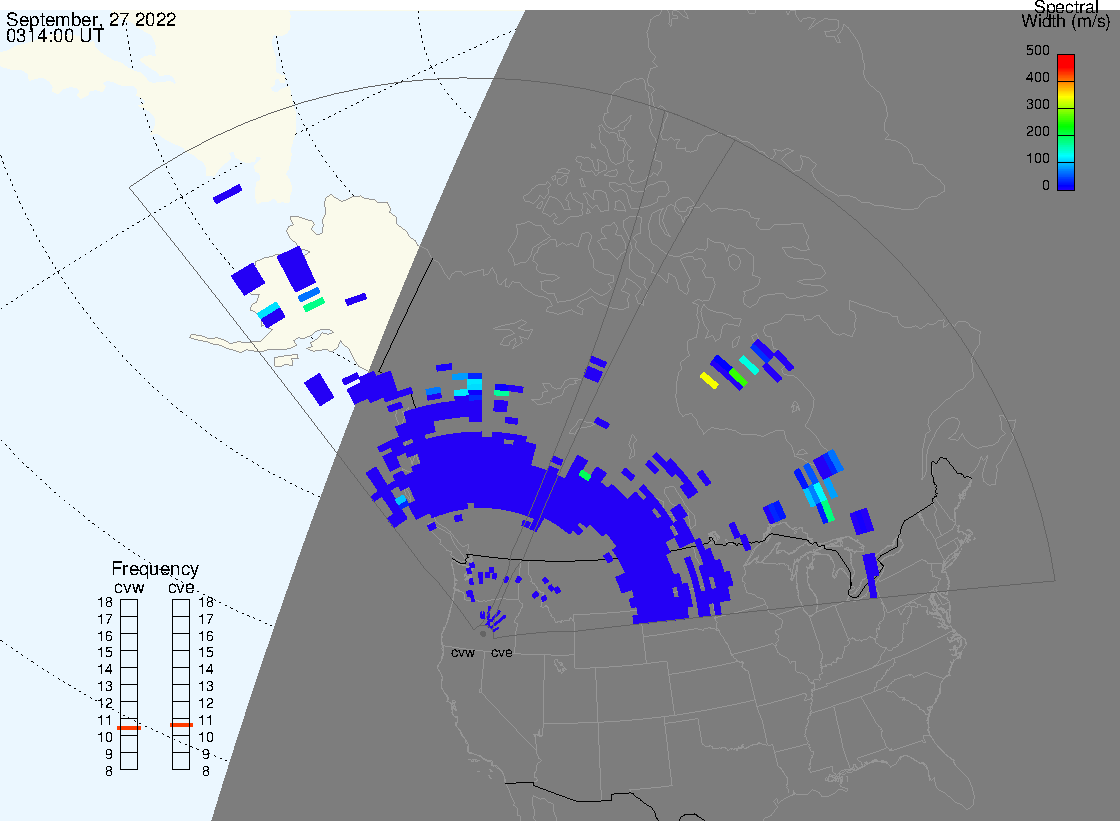This screenshot has width=1120, height=821.
Task: Click the Frequency legend heading
Action: coord(155,569)
